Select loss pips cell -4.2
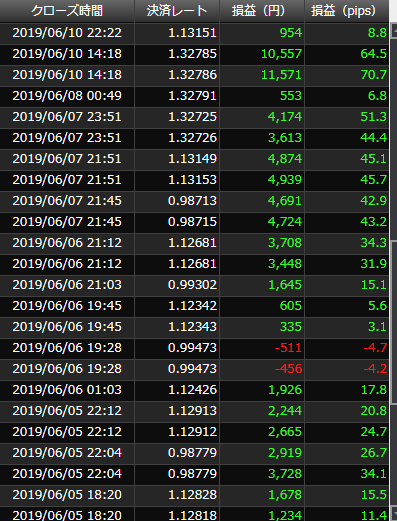 [347, 369]
